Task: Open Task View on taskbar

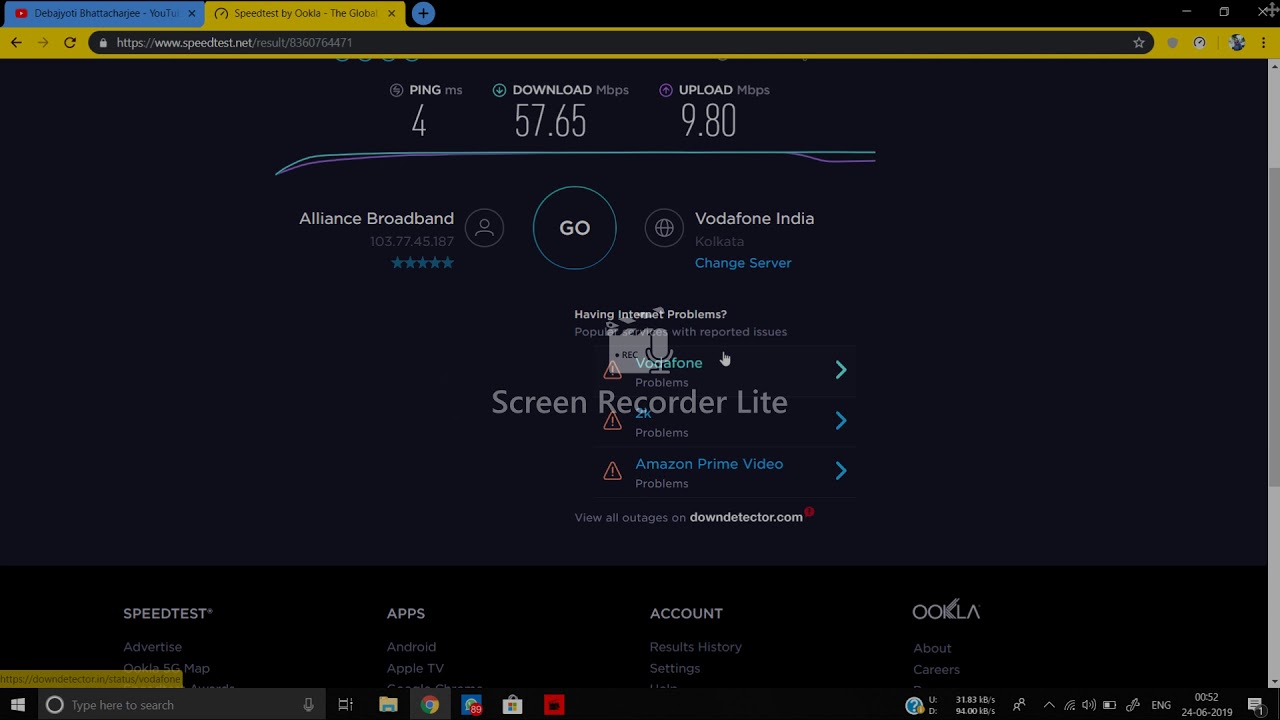Action: pyautogui.click(x=345, y=705)
